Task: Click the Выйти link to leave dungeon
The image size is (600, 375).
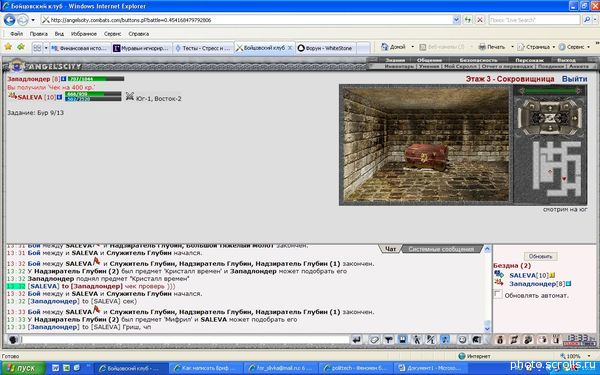Action: tap(574, 79)
